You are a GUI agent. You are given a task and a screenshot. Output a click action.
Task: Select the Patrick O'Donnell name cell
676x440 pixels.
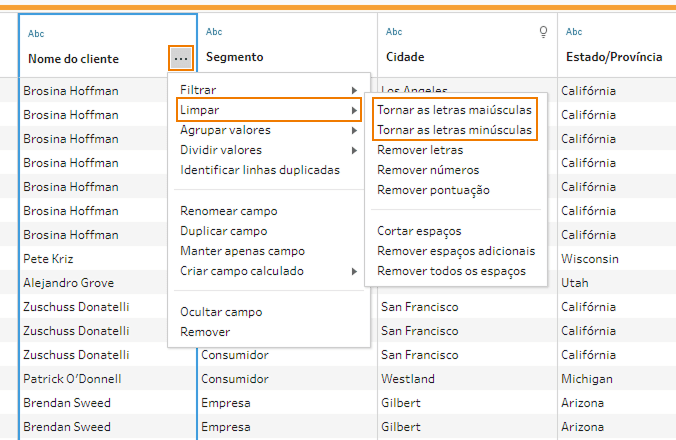[x=72, y=379]
